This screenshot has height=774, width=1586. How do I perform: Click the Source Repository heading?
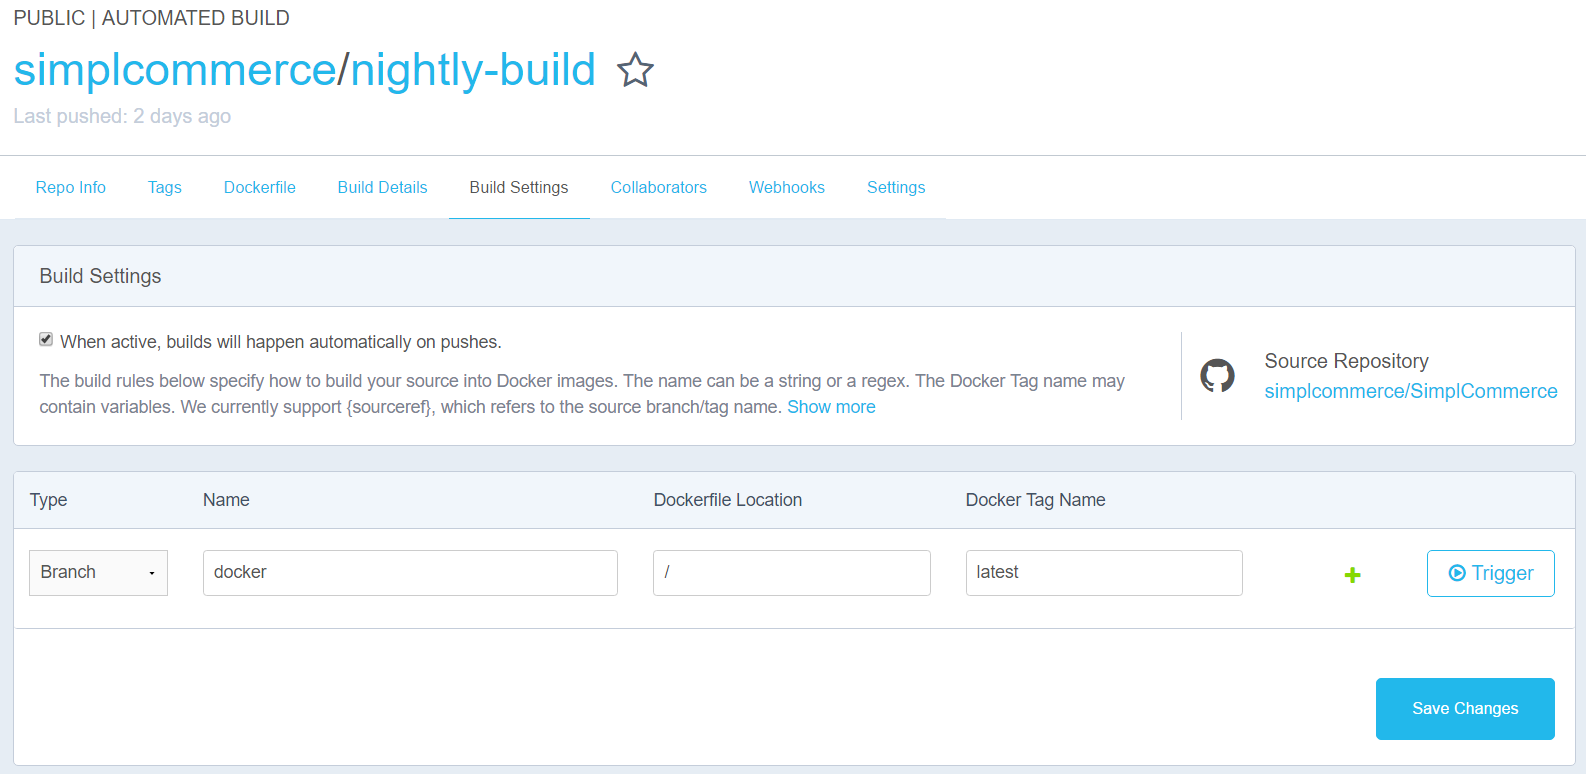pos(1346,361)
